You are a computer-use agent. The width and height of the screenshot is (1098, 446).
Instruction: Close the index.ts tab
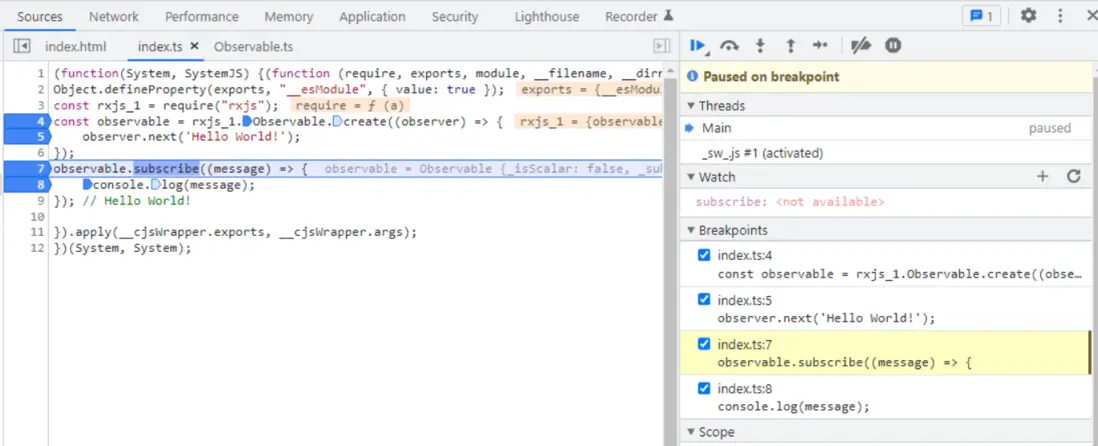pos(195,46)
